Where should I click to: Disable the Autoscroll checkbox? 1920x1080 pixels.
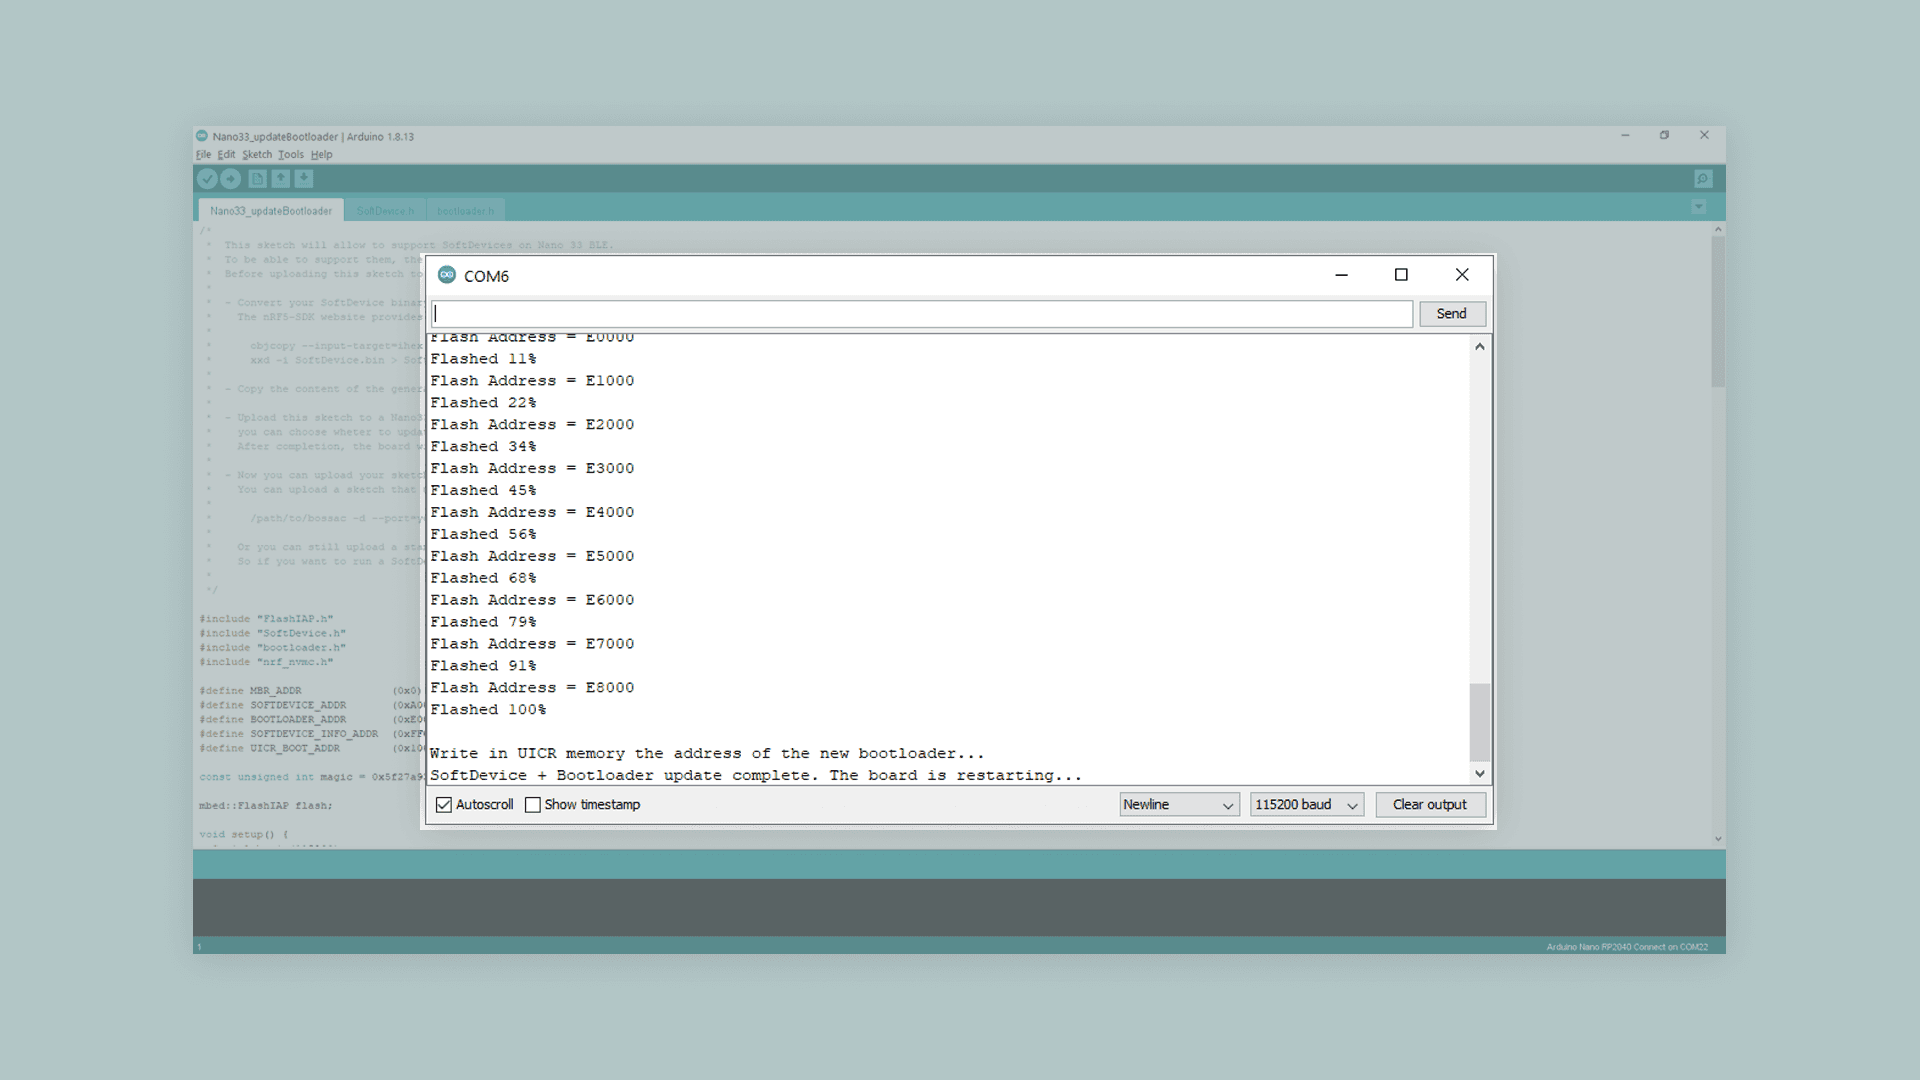pyautogui.click(x=444, y=805)
